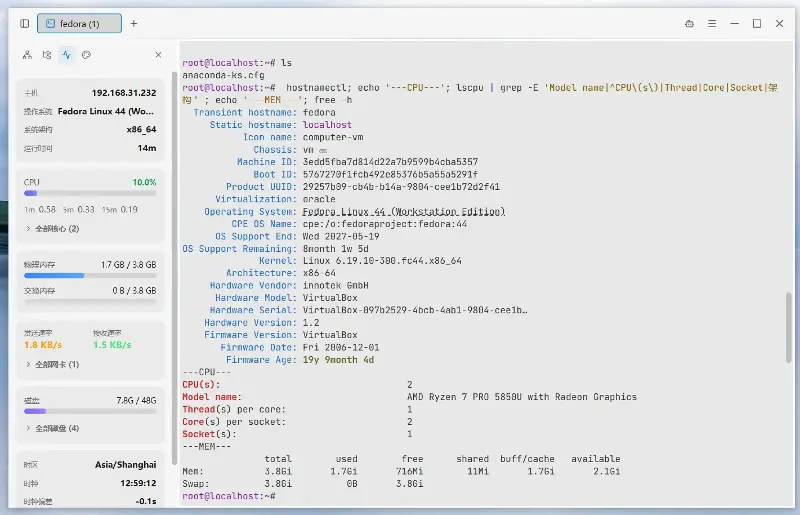Click the 1.5 KB/s receive rate
The image size is (800, 515).
[112, 345]
